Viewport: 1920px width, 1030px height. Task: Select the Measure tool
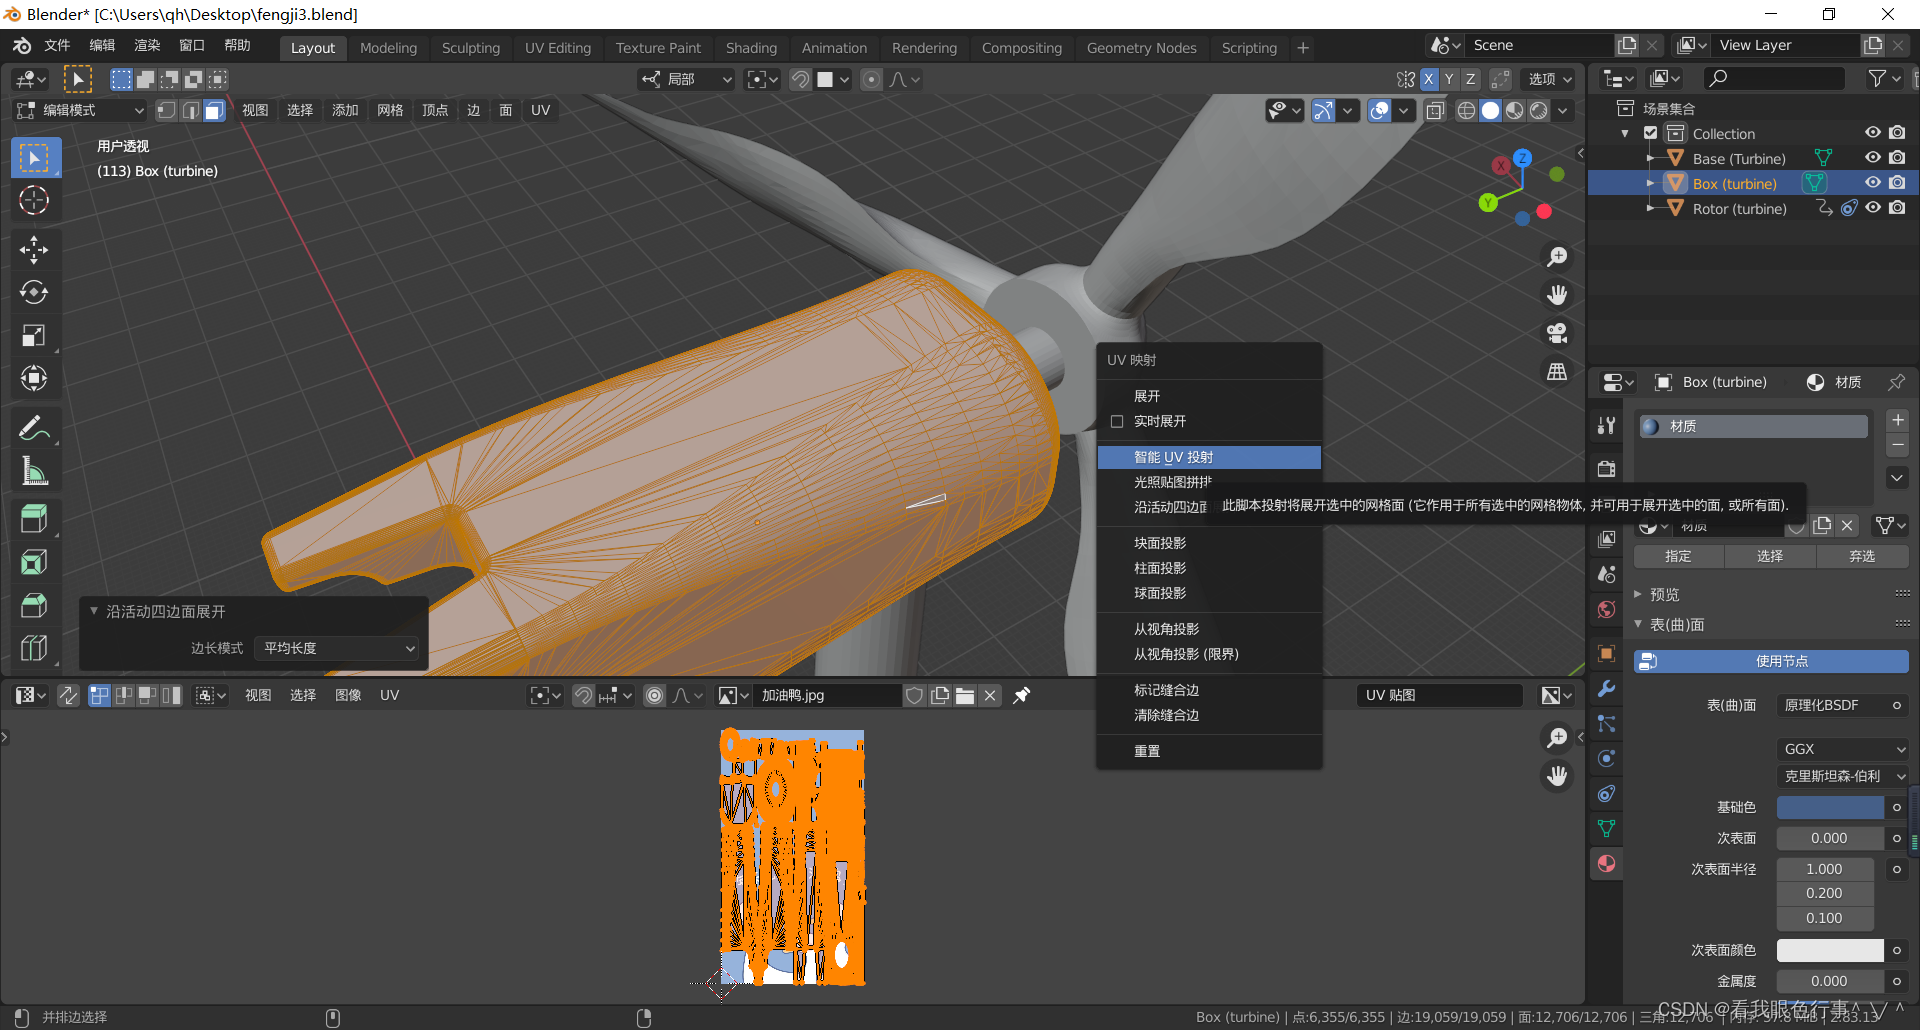pos(34,471)
